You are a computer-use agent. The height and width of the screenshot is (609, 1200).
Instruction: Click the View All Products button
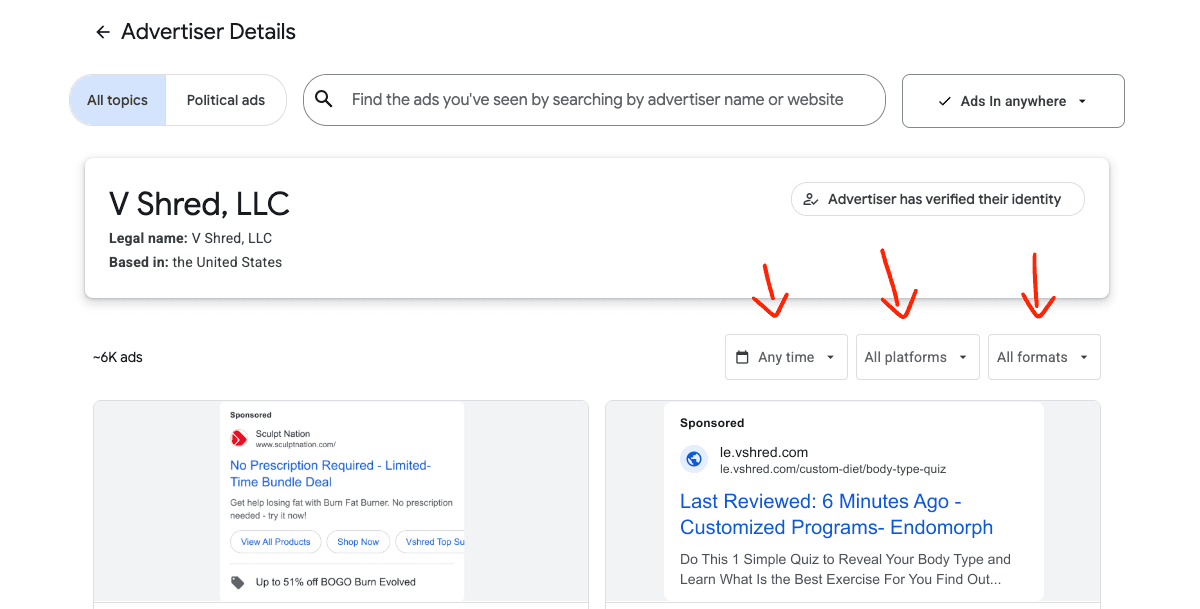click(x=275, y=541)
